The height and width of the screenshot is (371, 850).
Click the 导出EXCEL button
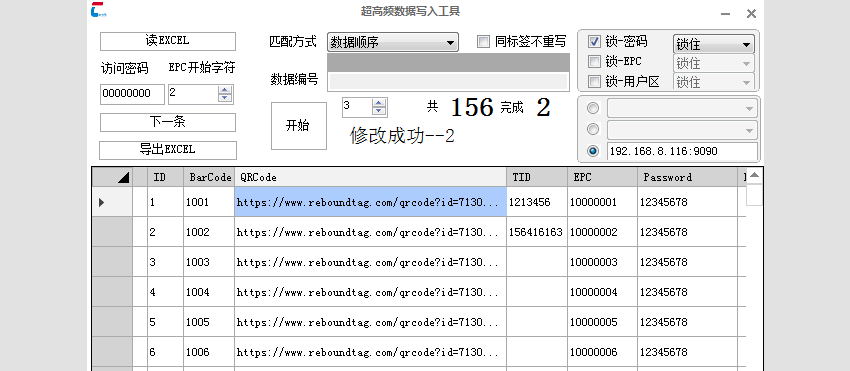click(x=168, y=150)
